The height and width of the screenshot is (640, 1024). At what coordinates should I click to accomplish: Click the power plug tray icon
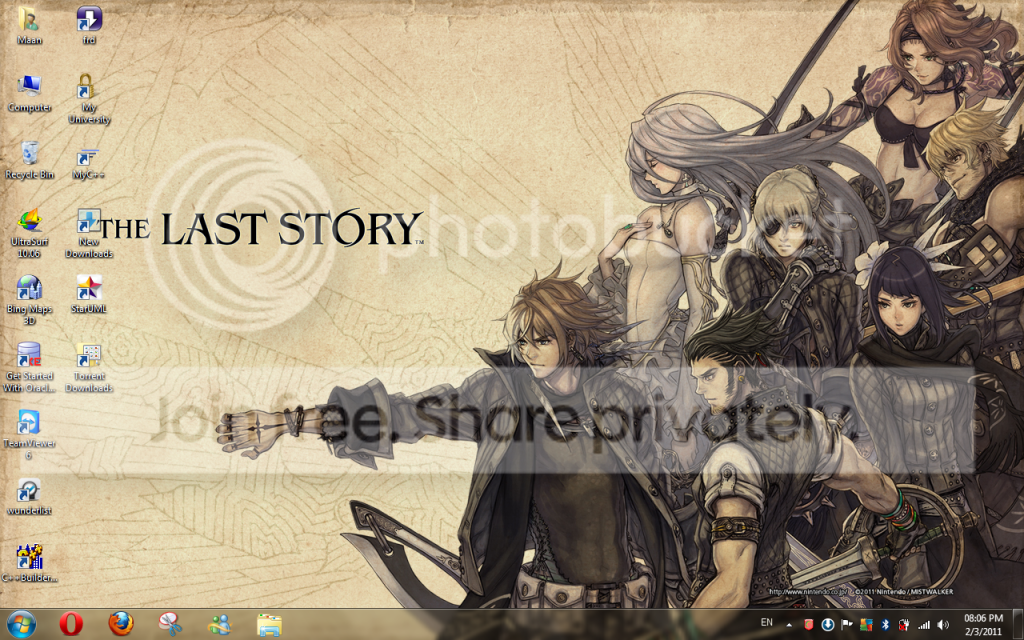pos(904,625)
